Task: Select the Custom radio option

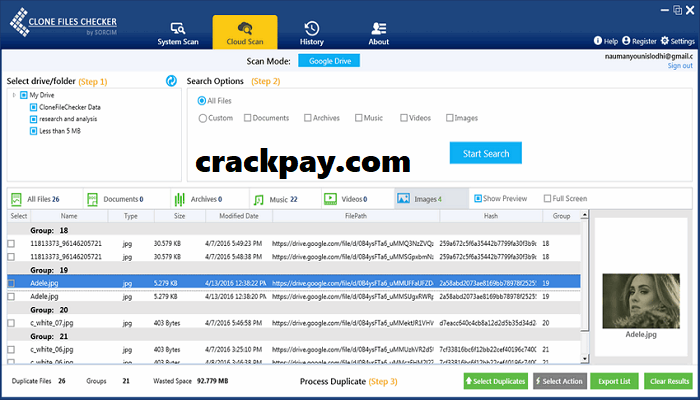Action: click(203, 118)
